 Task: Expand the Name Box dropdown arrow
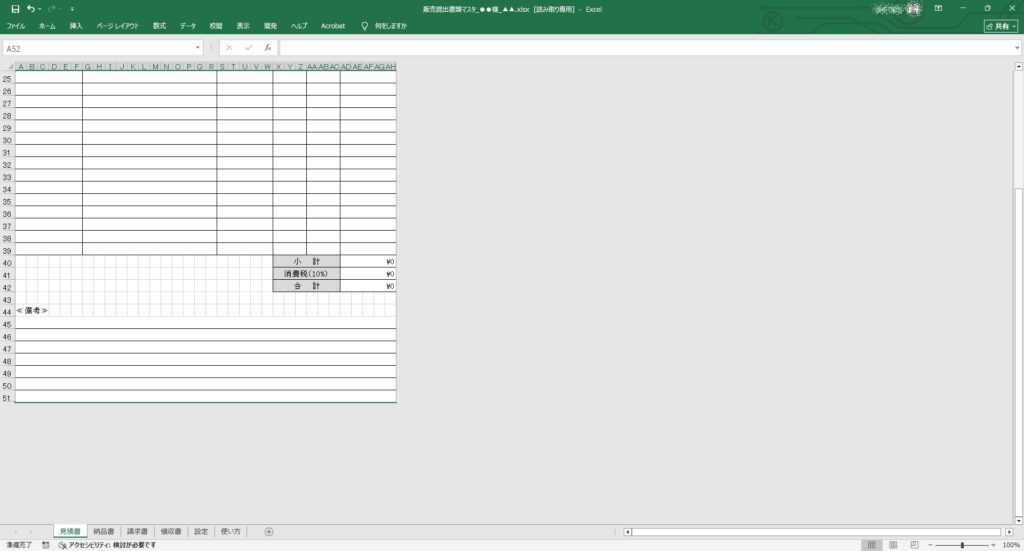pyautogui.click(x=197, y=48)
